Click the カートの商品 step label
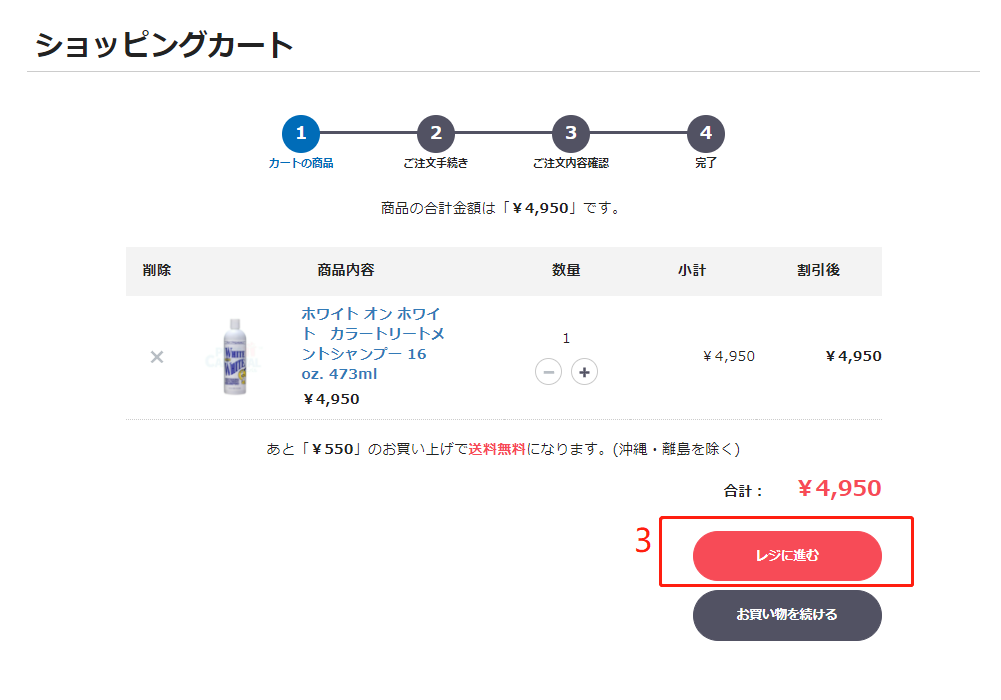This screenshot has height=700, width=1001. [301, 163]
